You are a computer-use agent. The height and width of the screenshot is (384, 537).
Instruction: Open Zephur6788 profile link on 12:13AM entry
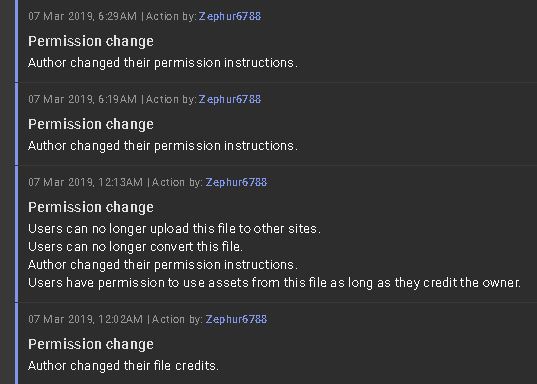(236, 182)
